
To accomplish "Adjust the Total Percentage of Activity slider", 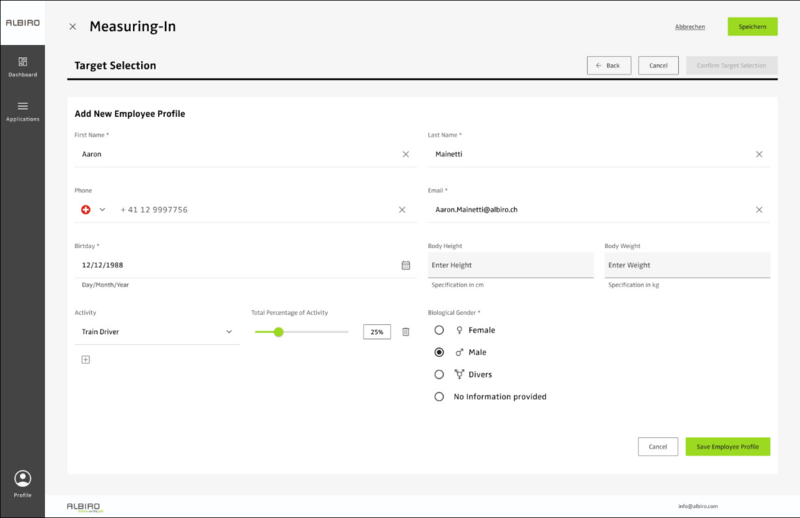I will tap(279, 332).
